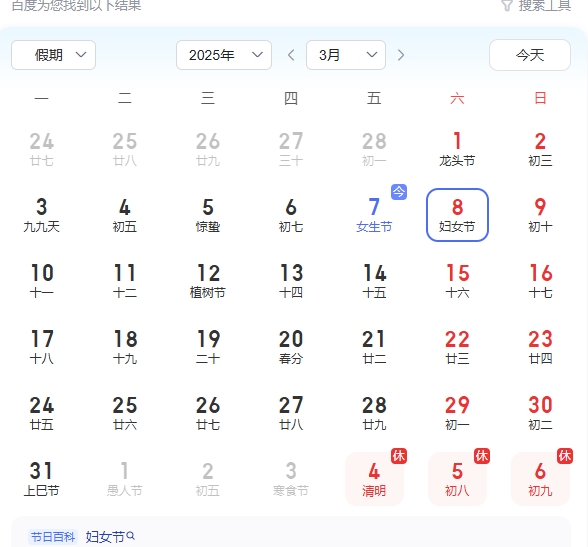
Task: Select April 3 寒食节
Action: [291, 479]
